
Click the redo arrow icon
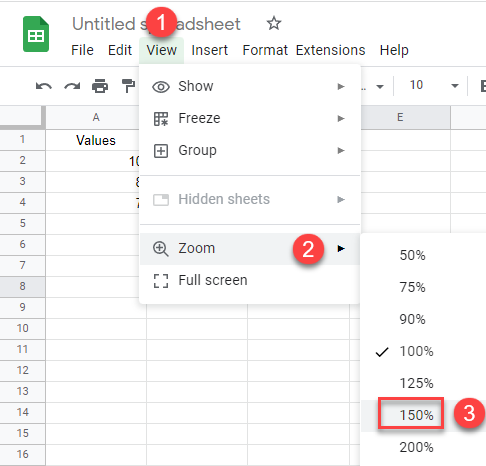pyautogui.click(x=72, y=86)
